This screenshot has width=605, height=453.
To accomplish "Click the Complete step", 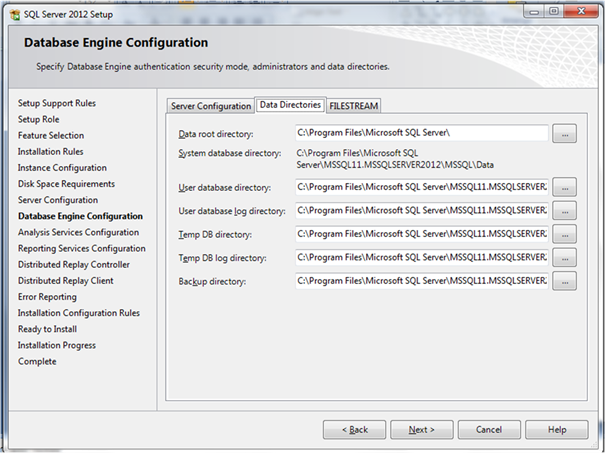I will [37, 362].
